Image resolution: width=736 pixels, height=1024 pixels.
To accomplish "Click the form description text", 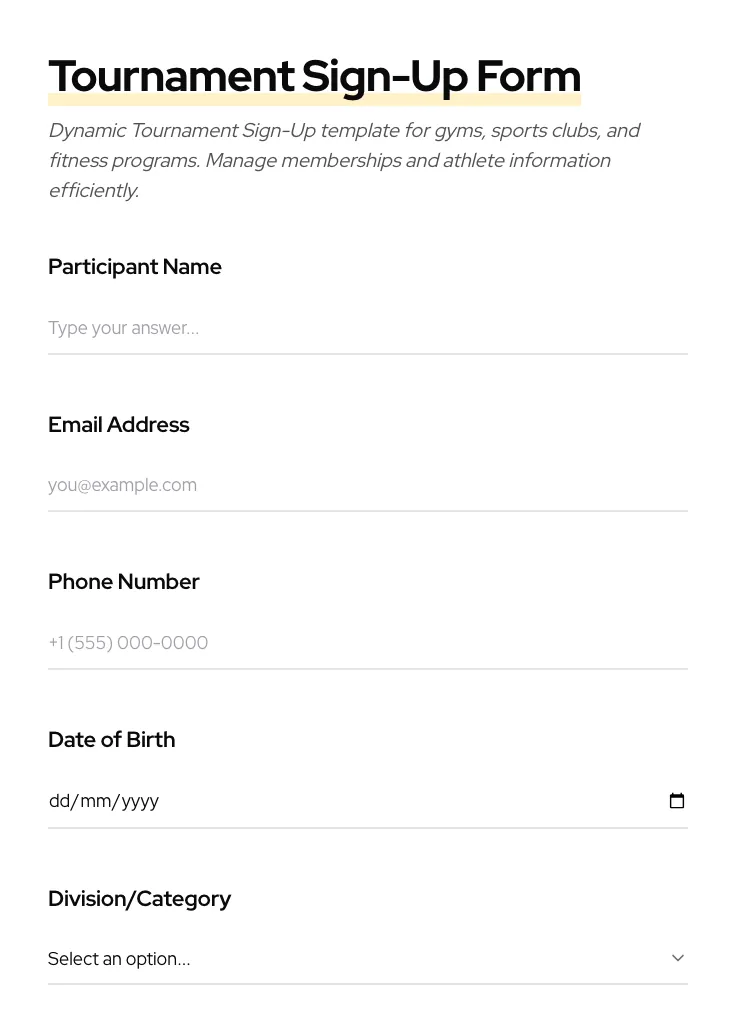I will pos(344,160).
